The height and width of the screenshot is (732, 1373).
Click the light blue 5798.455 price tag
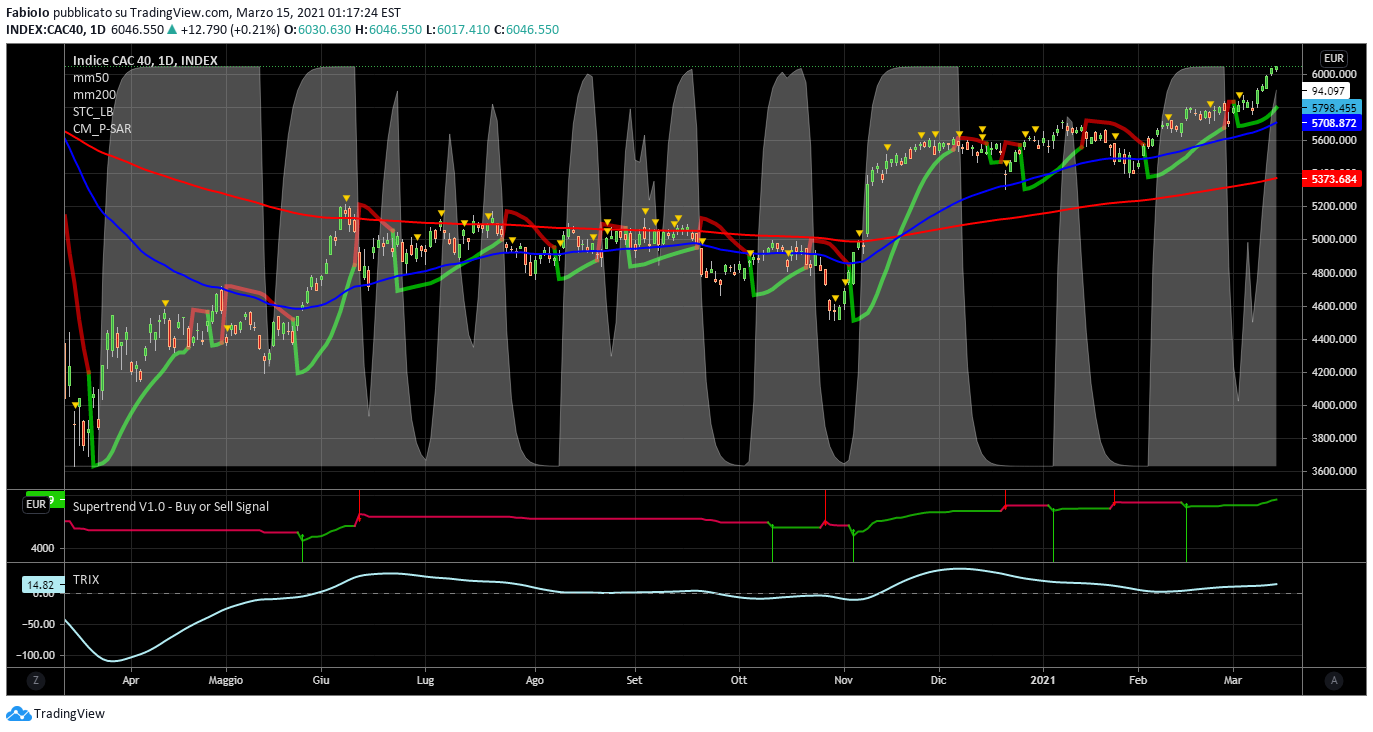click(1334, 107)
